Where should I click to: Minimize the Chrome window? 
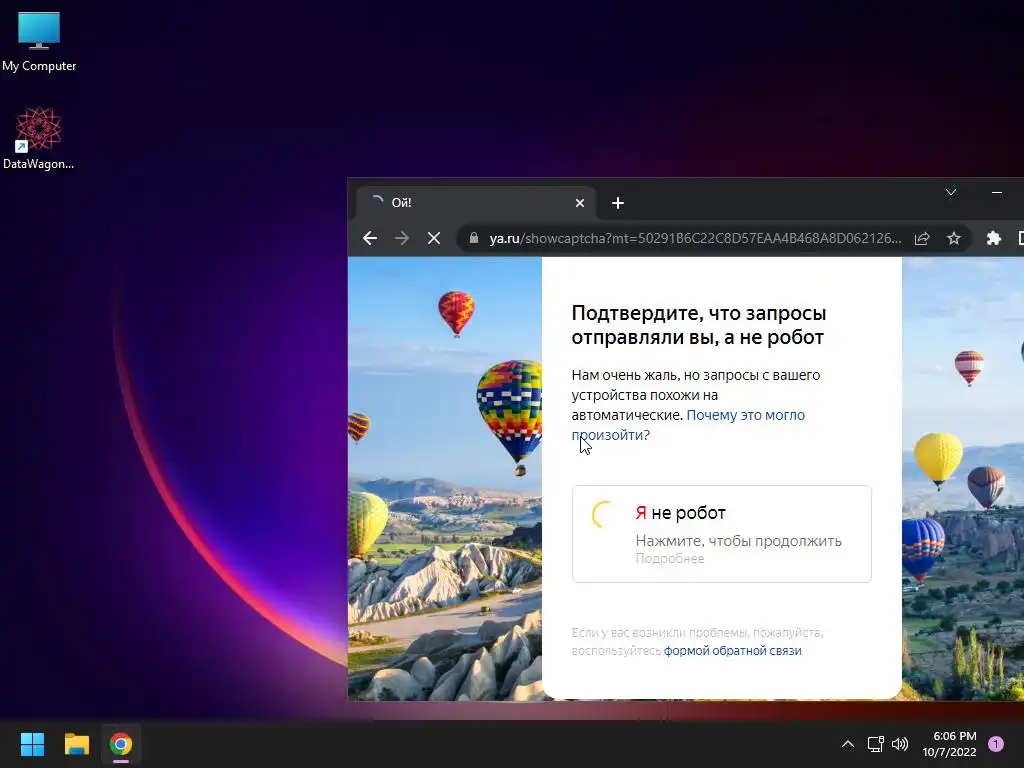point(997,192)
